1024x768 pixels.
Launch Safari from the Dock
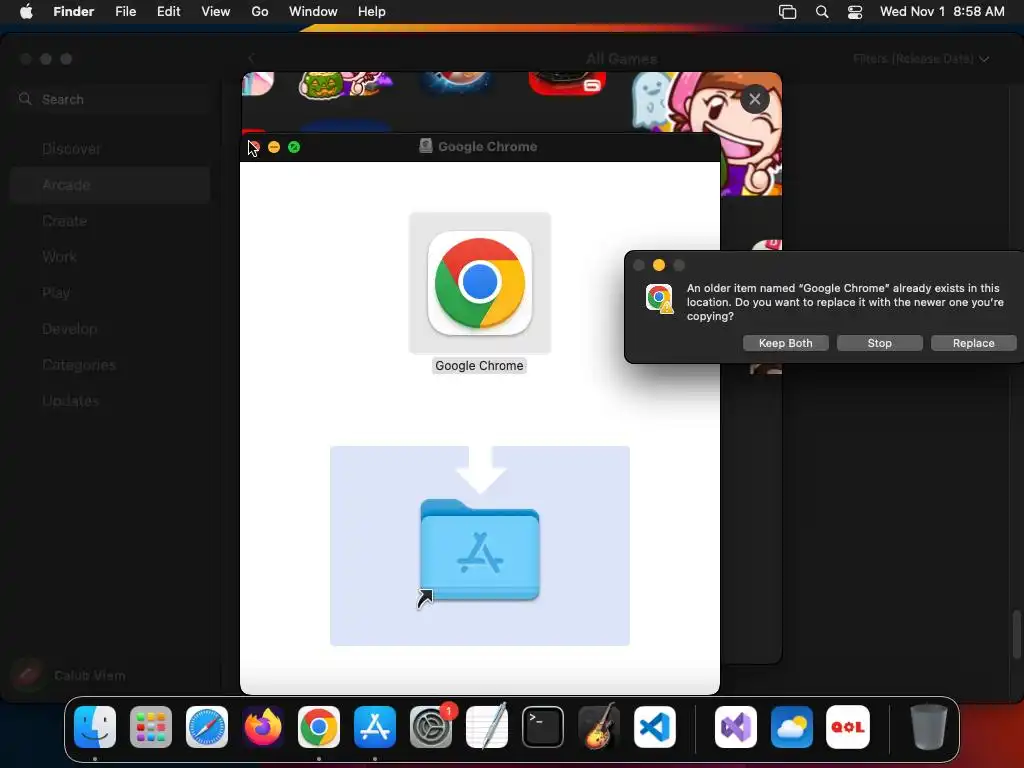coord(207,727)
